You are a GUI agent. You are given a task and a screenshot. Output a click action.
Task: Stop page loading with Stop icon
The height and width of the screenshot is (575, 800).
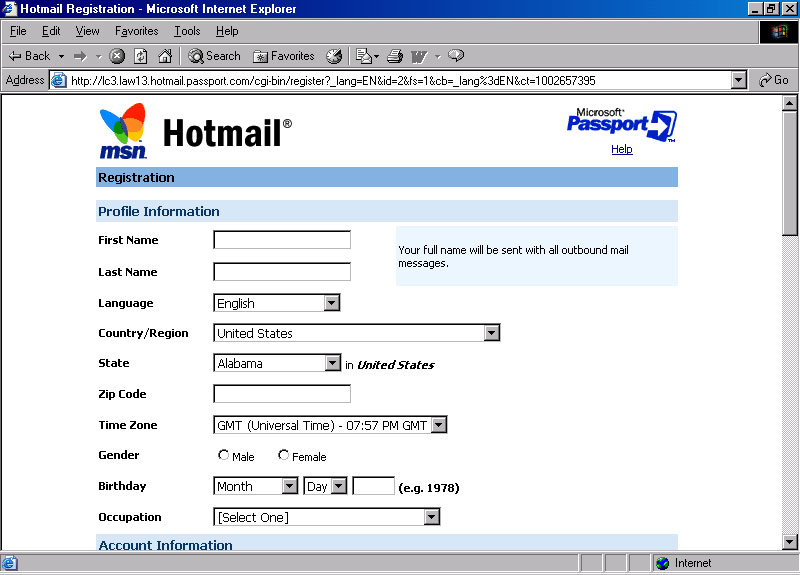pos(117,56)
